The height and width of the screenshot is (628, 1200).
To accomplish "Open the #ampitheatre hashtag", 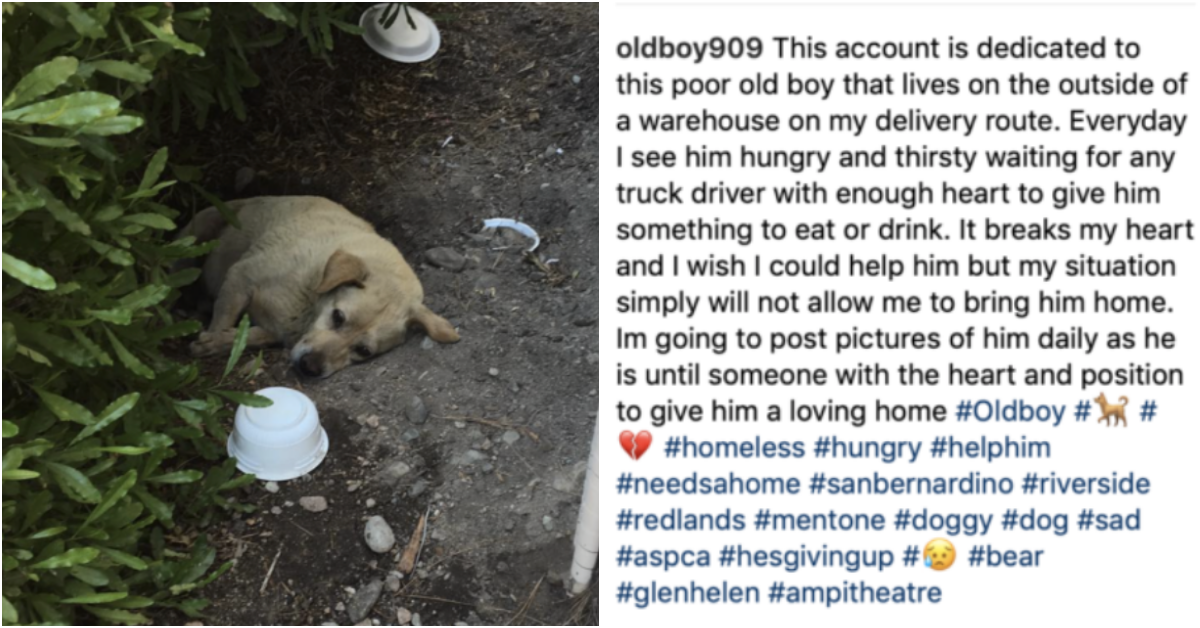I will coord(855,593).
